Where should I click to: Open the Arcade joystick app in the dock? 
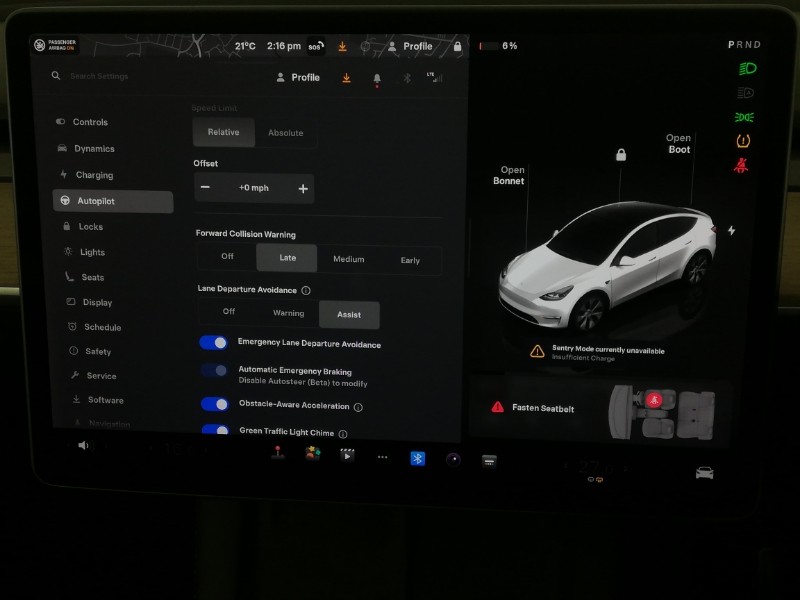point(278,452)
